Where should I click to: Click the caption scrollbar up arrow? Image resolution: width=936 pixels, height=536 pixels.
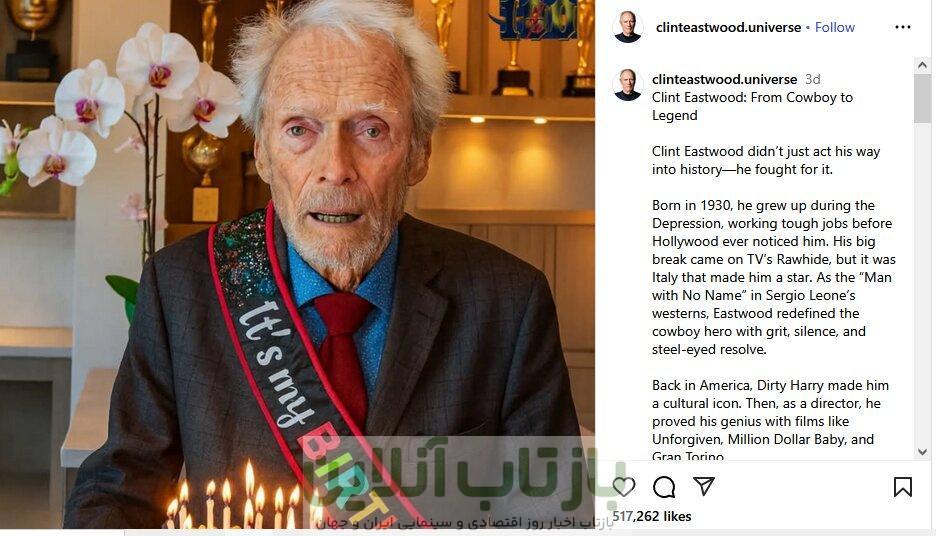(x=922, y=65)
